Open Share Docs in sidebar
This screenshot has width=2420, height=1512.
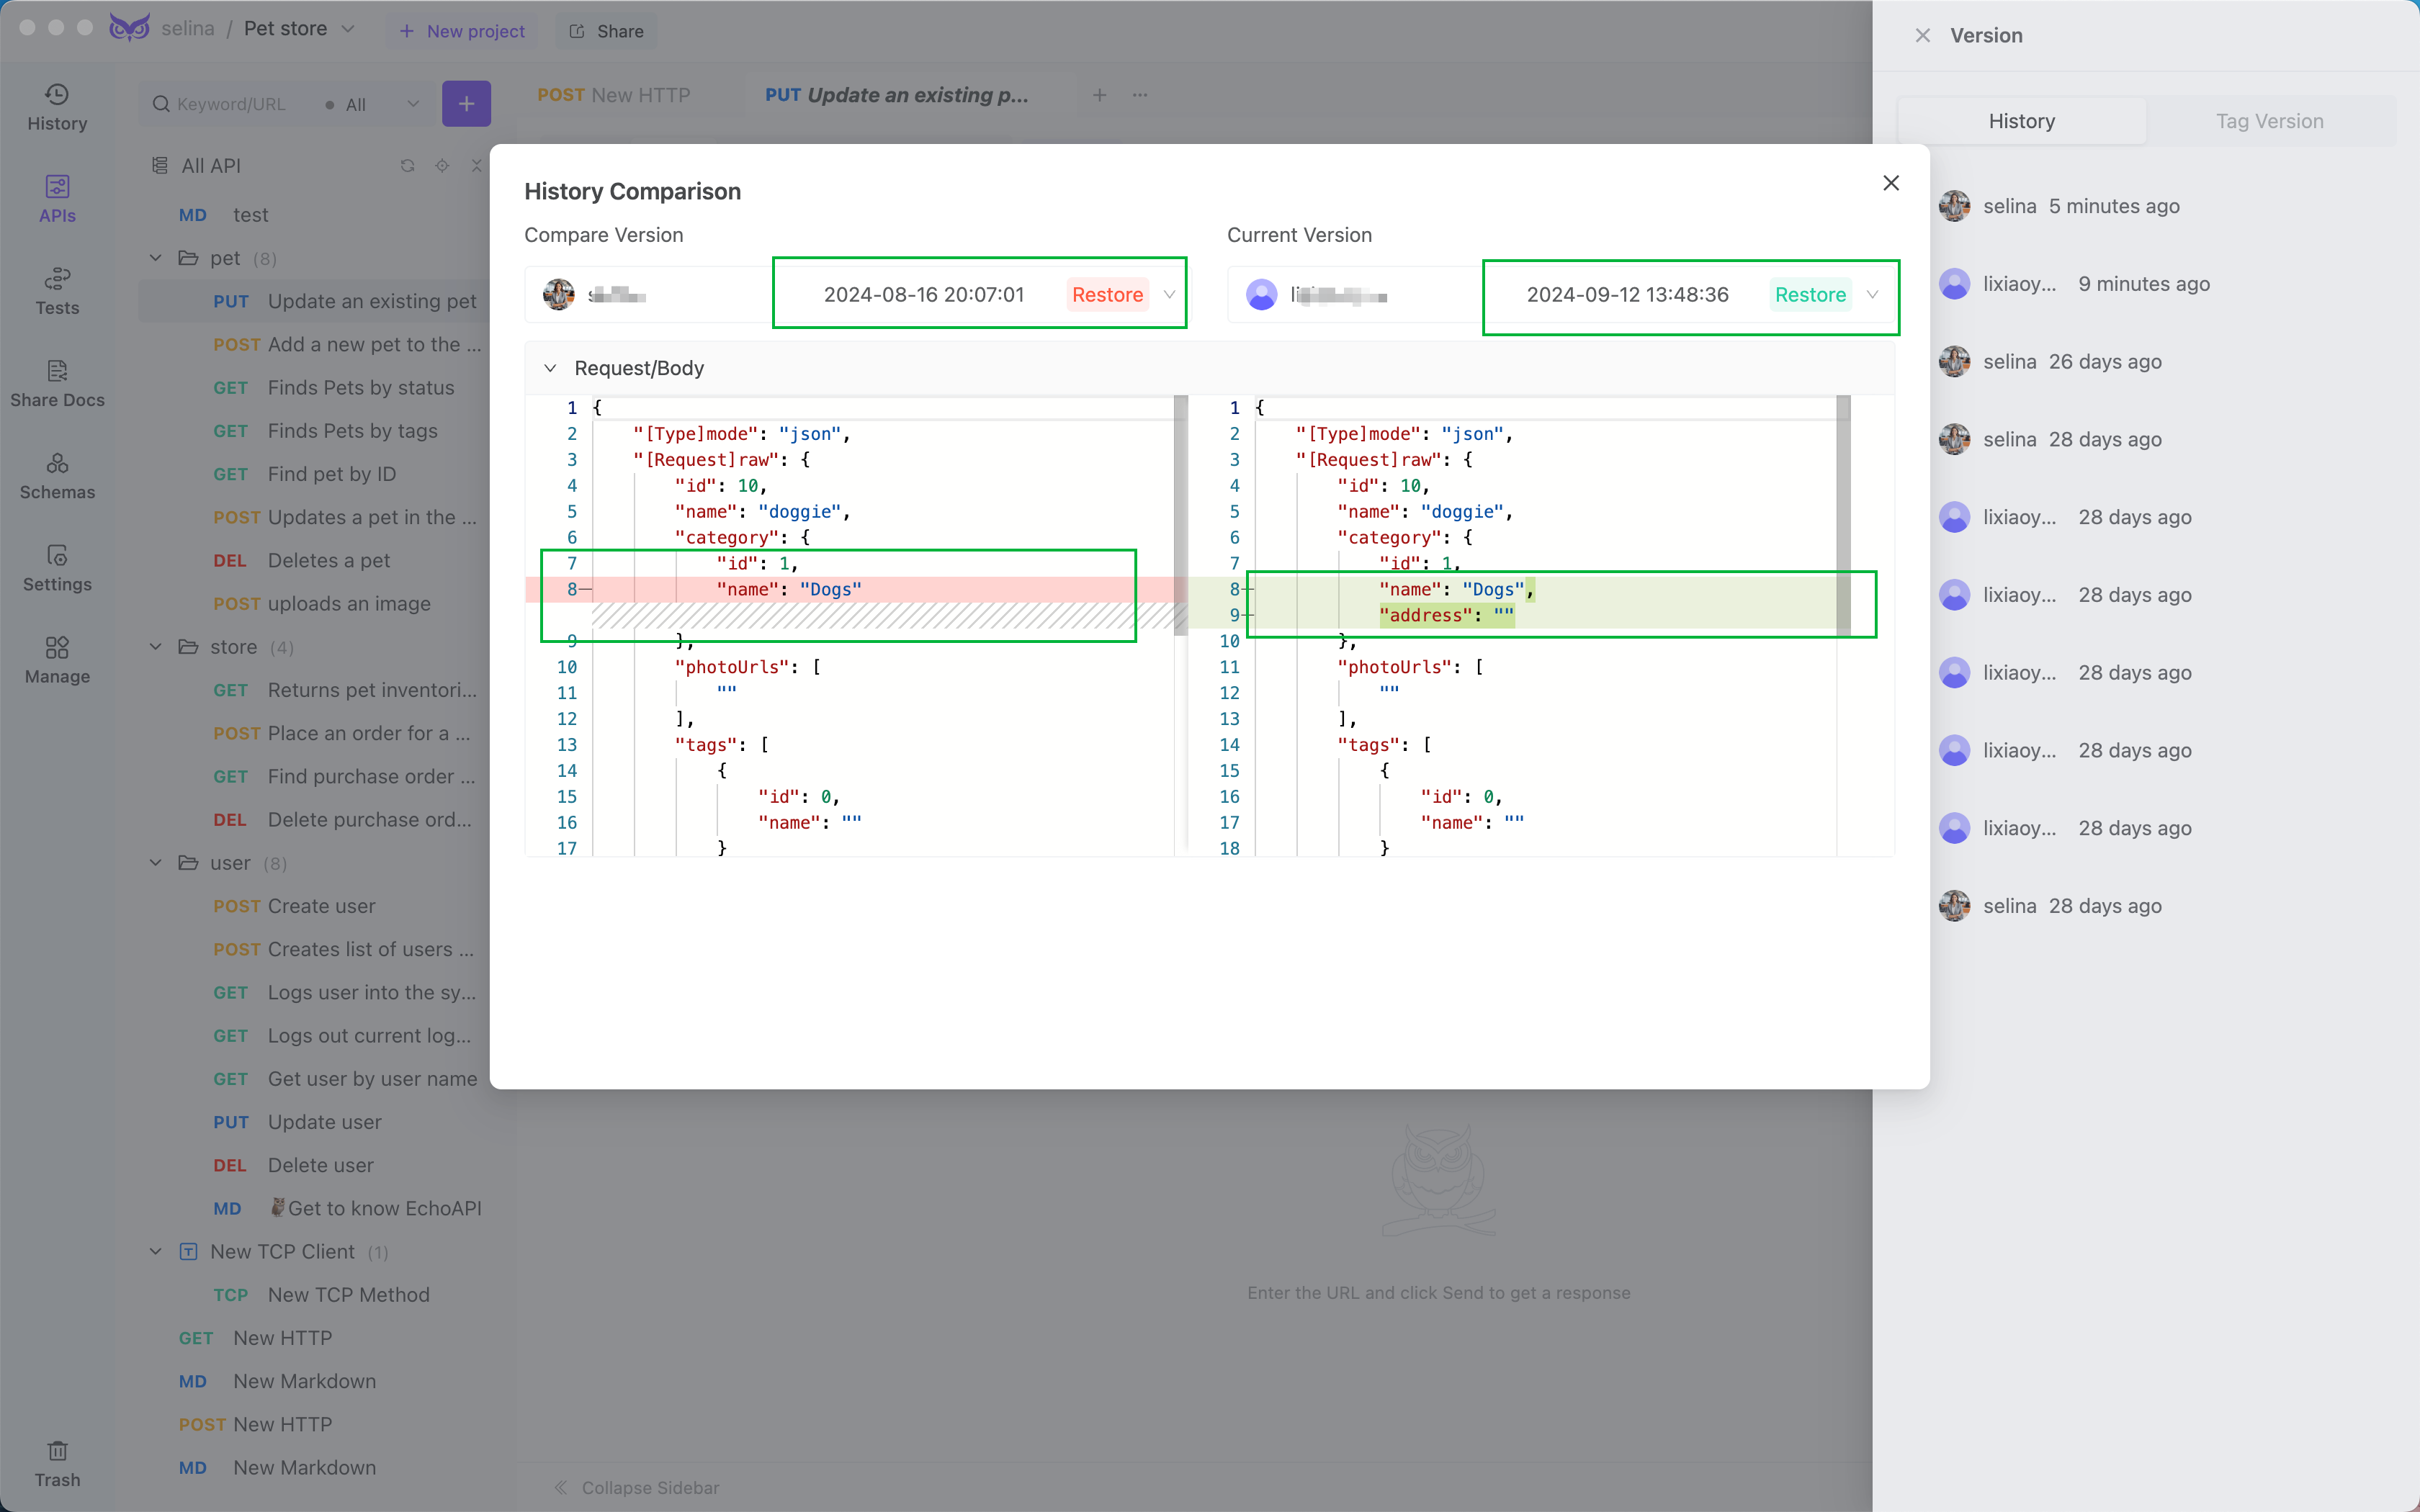[x=57, y=383]
